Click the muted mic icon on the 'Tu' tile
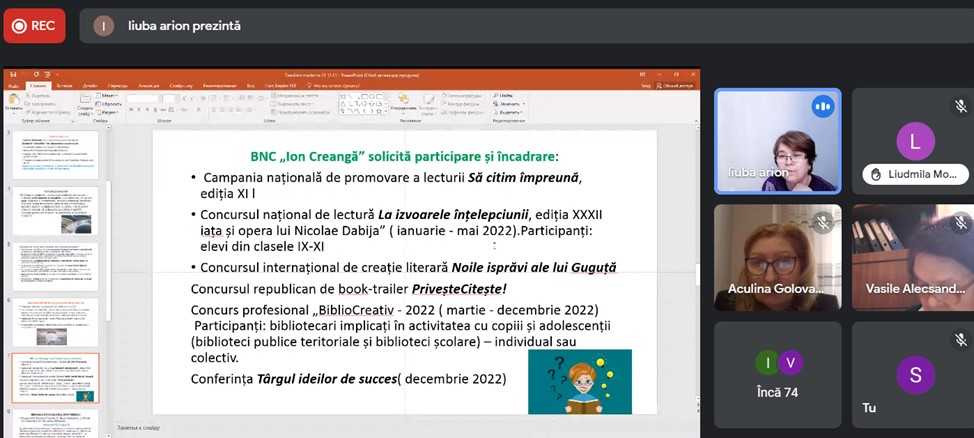Screen dimensions: 974x438 coord(960,339)
